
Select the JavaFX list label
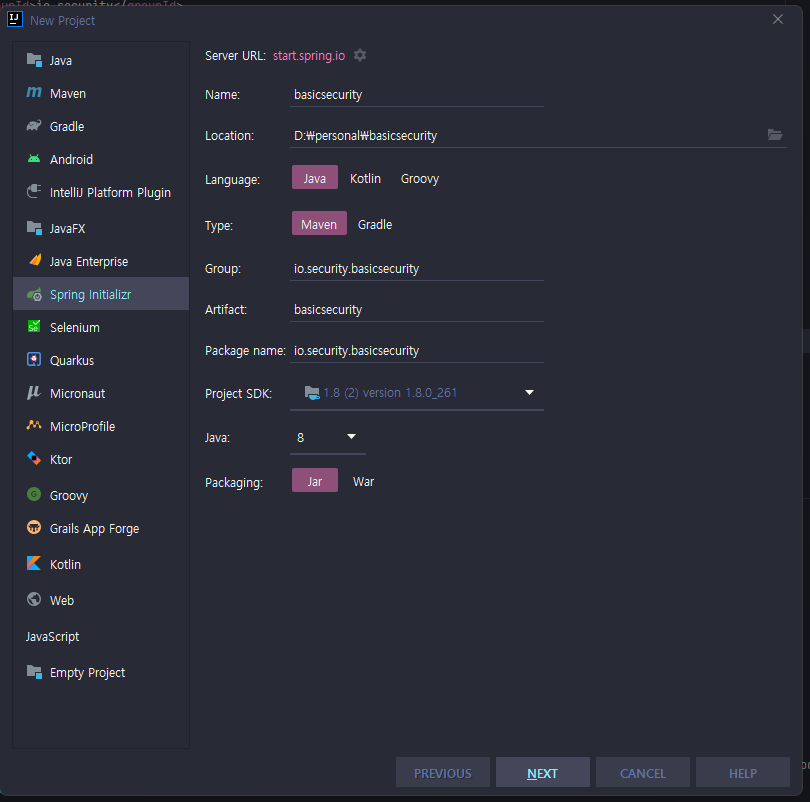pyautogui.click(x=67, y=229)
